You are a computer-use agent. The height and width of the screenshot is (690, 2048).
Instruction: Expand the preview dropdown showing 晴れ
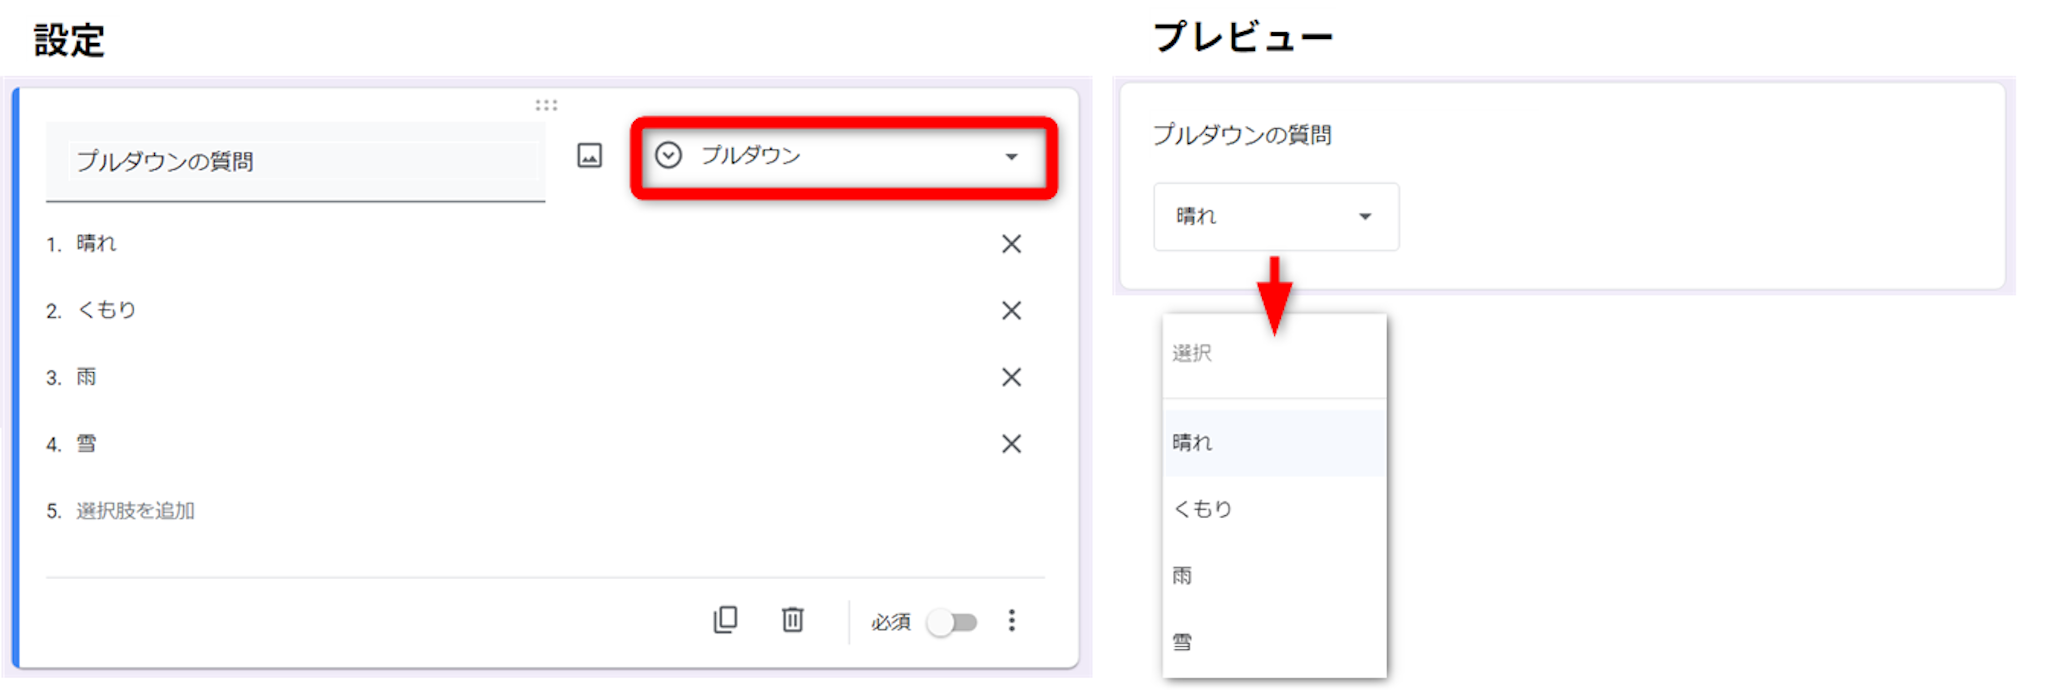pos(1275,216)
